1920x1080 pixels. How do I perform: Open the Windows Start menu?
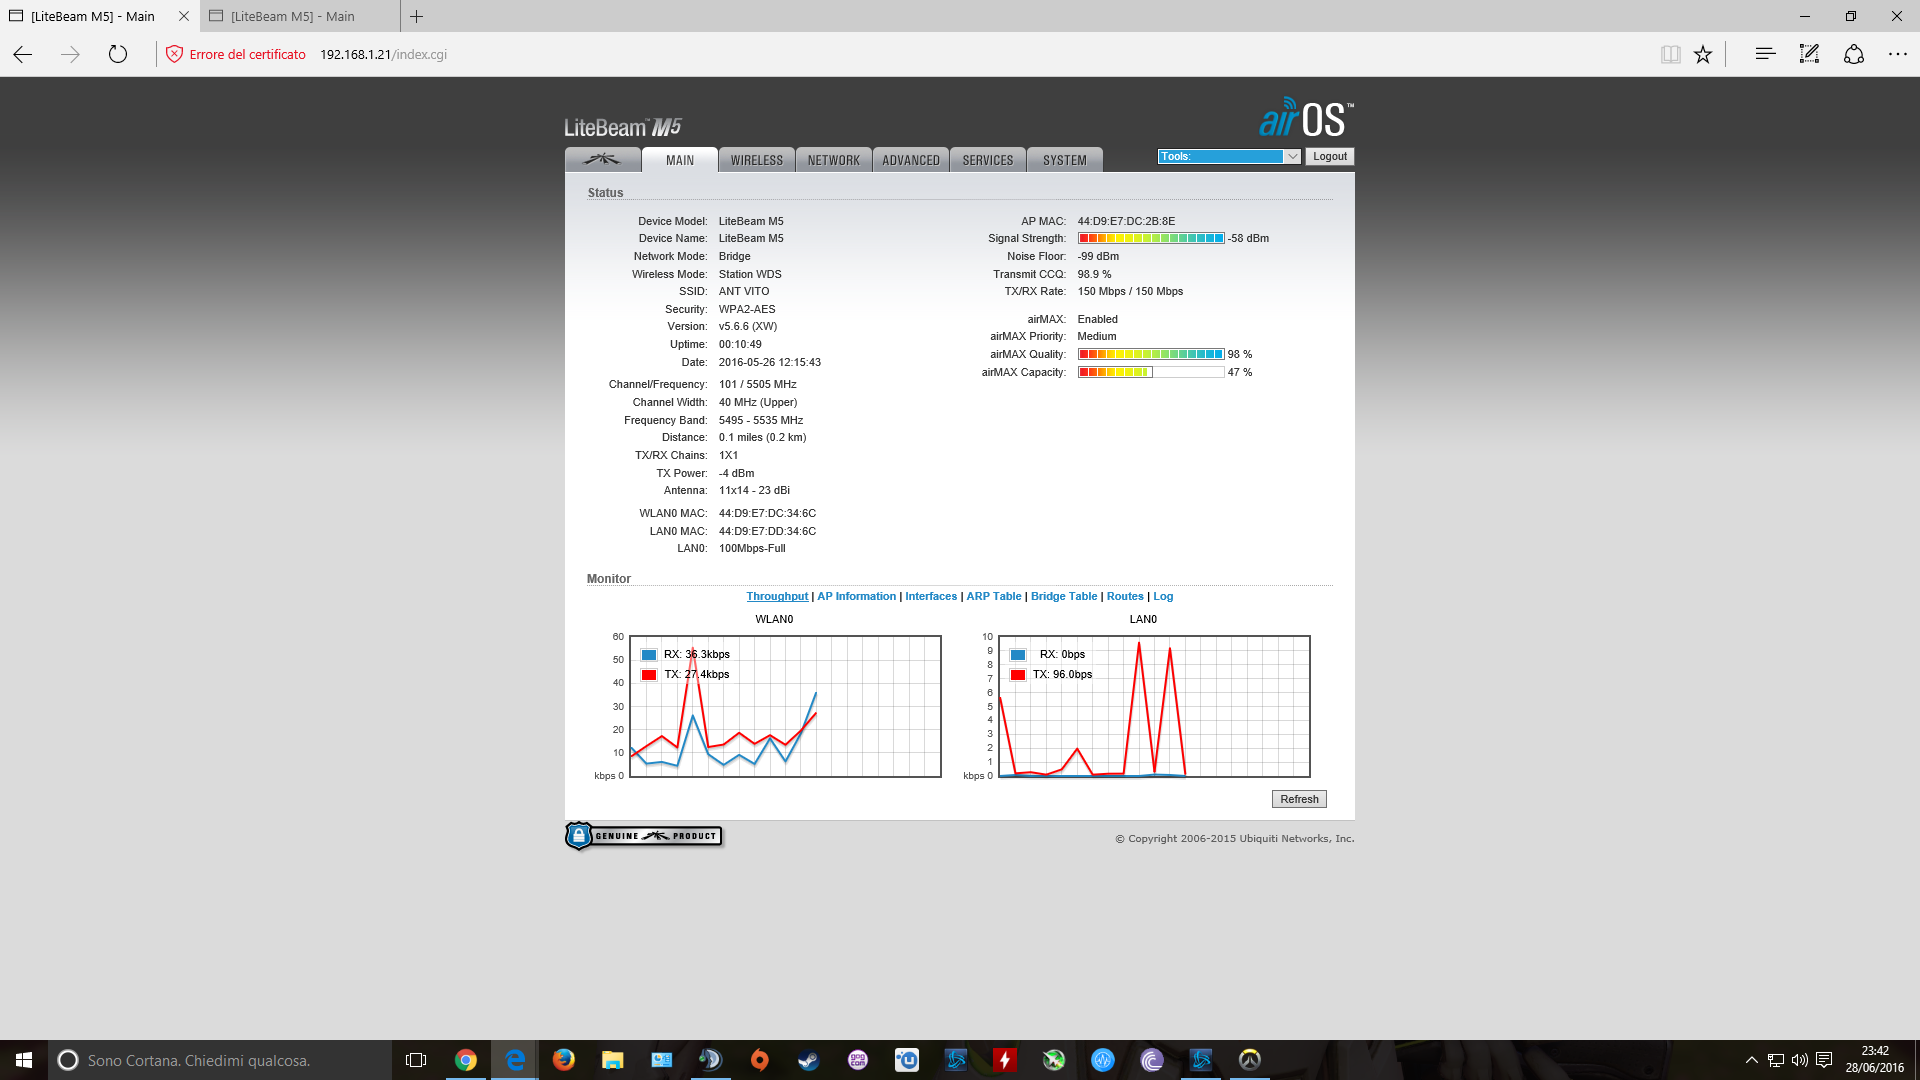(x=24, y=1060)
